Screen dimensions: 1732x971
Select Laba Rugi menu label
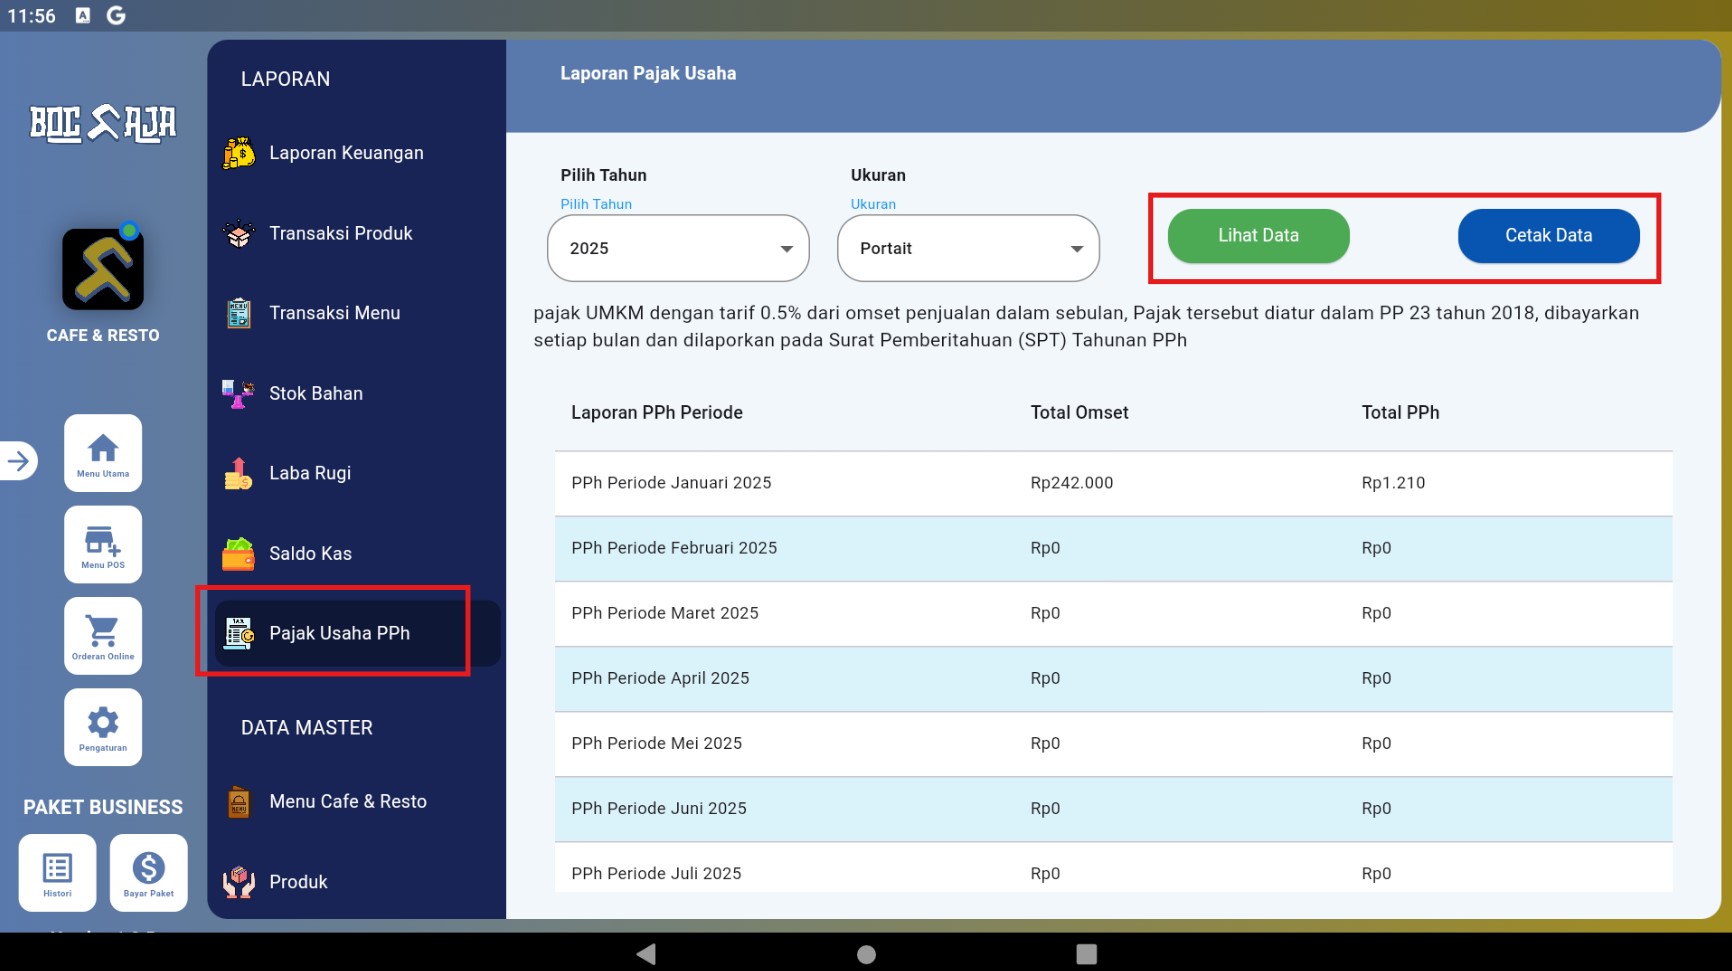[x=310, y=473]
